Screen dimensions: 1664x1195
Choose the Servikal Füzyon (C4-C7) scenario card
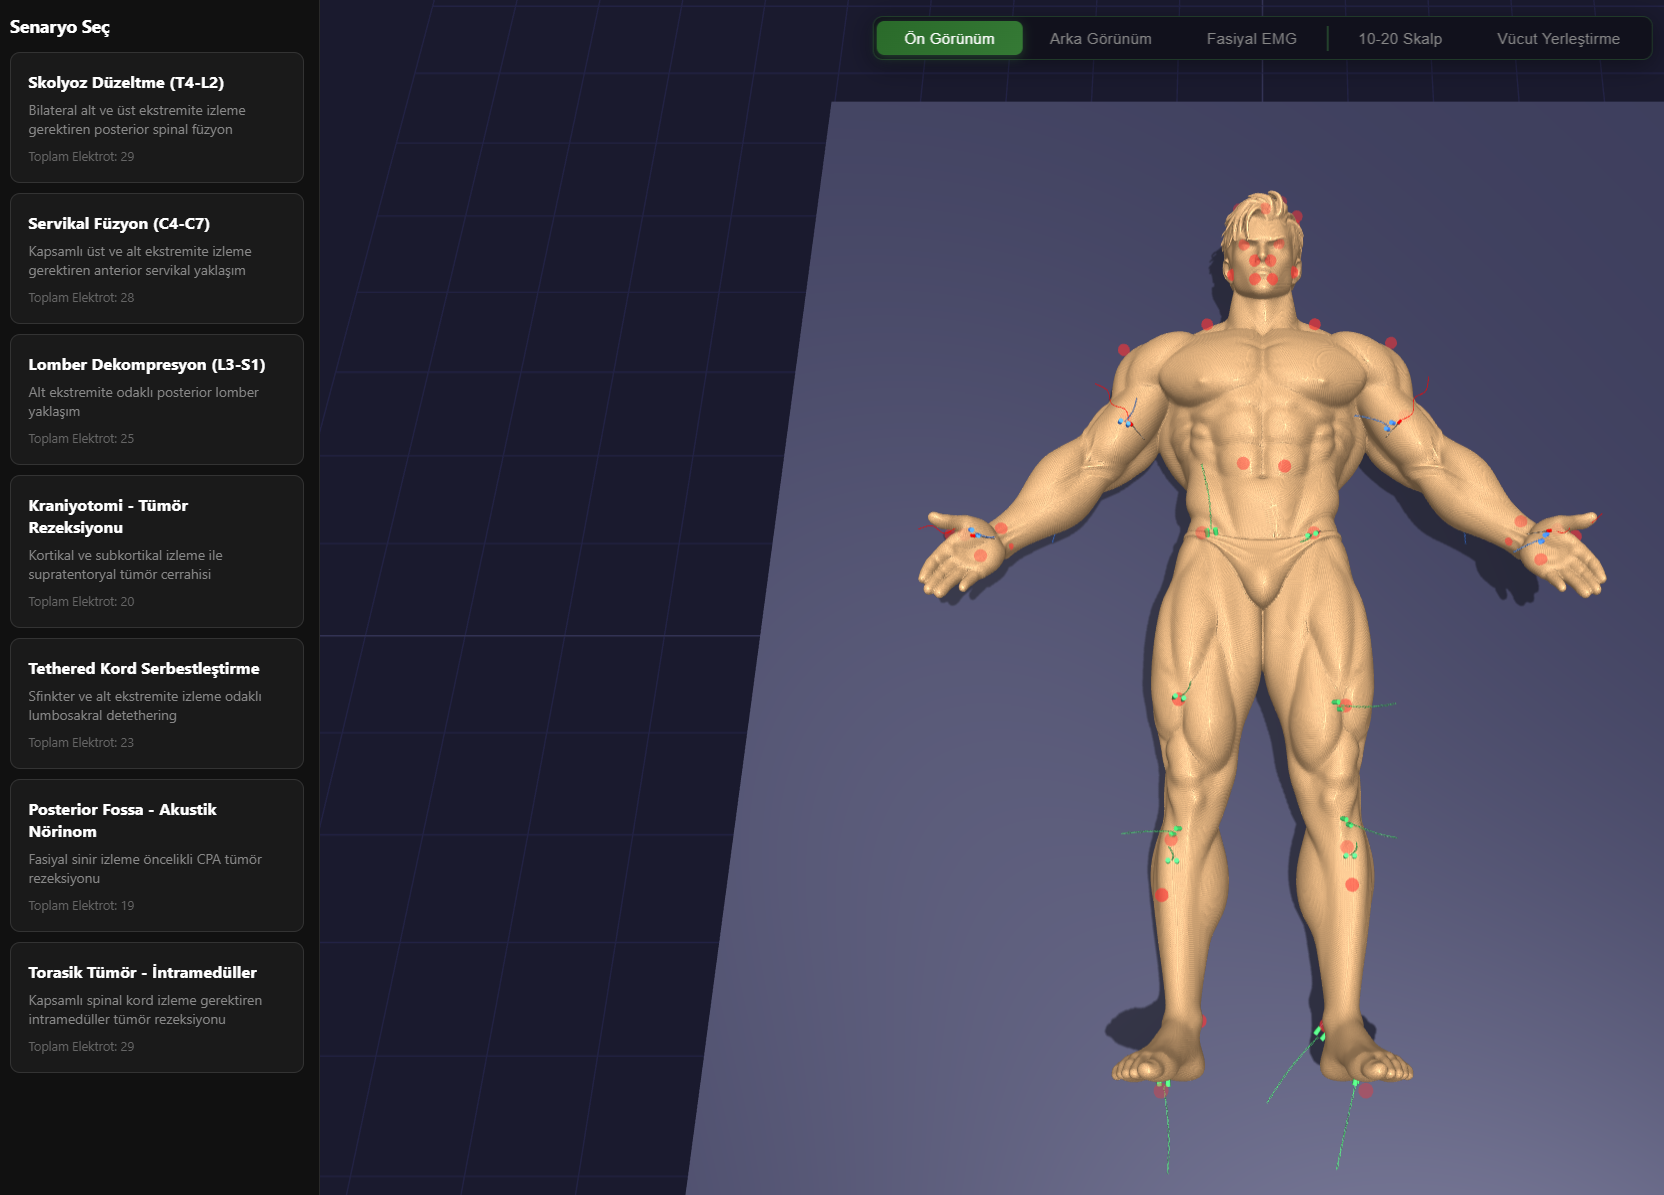click(x=156, y=258)
